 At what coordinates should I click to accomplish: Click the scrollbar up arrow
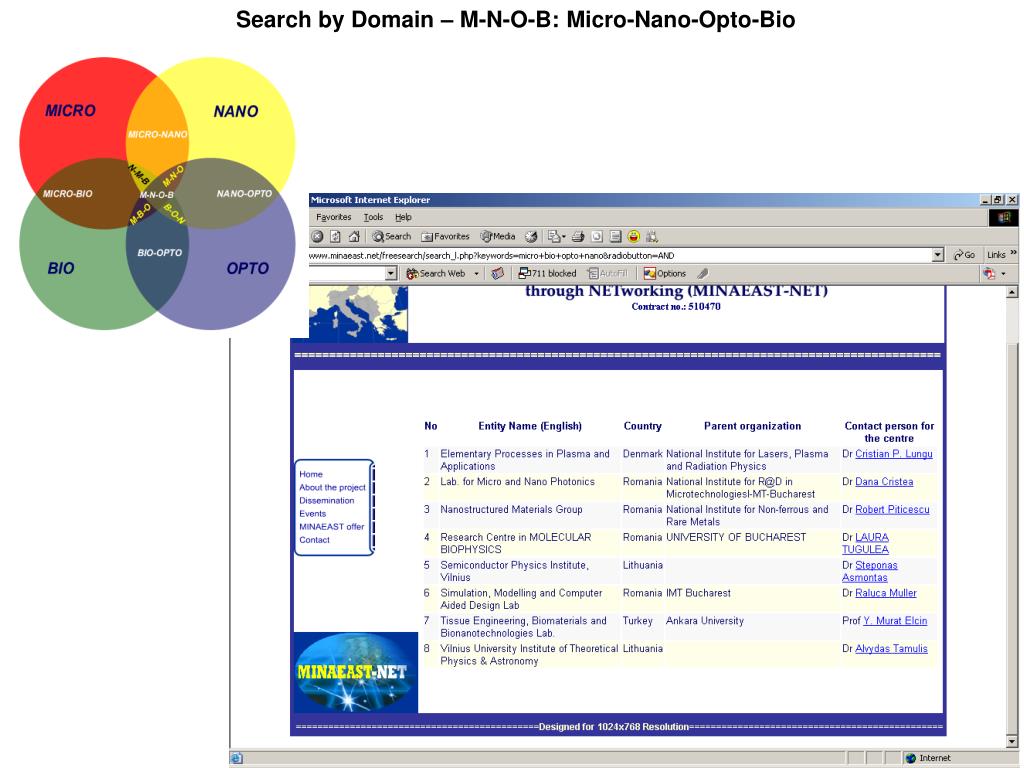tap(1012, 293)
